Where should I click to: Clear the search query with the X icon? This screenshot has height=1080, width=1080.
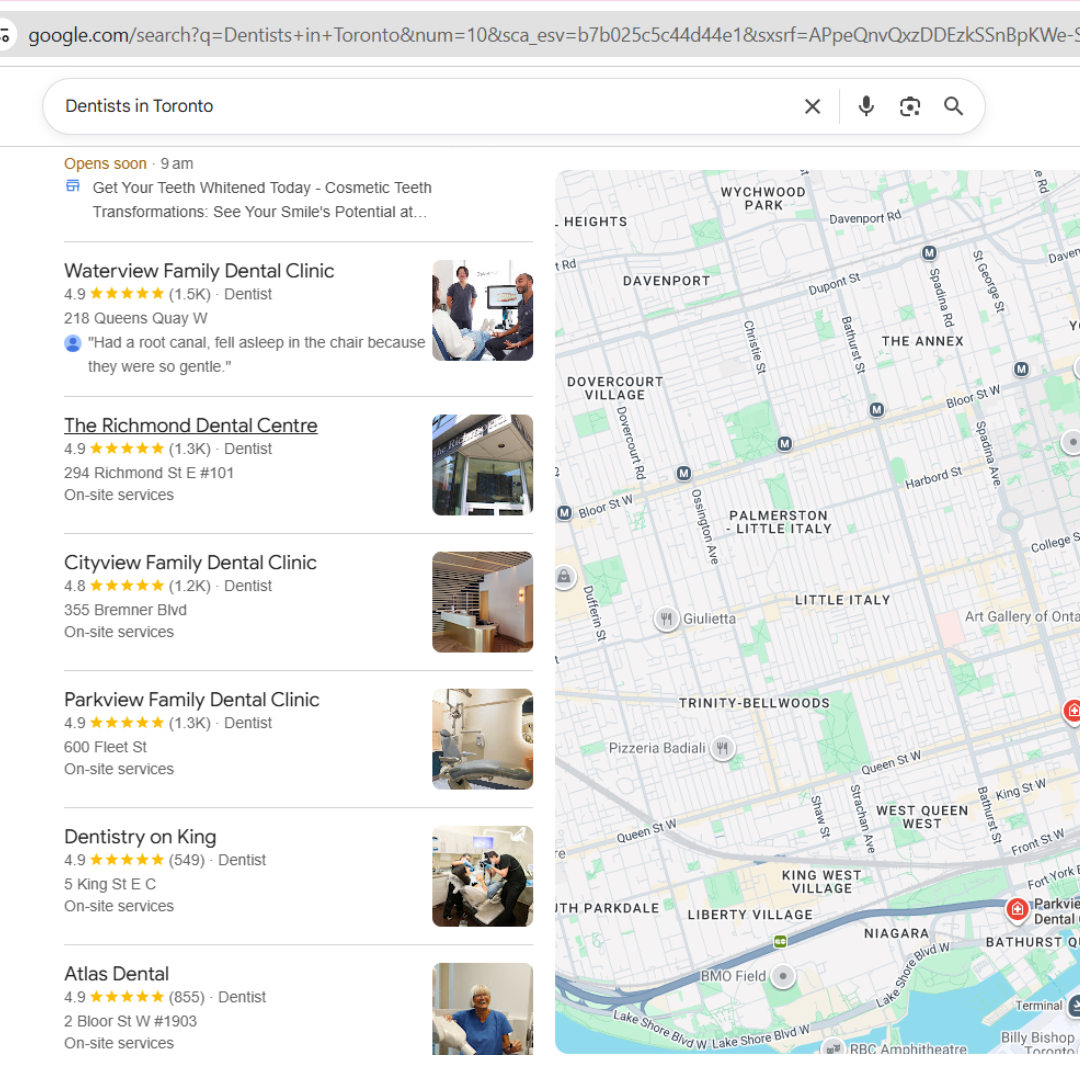pos(812,106)
